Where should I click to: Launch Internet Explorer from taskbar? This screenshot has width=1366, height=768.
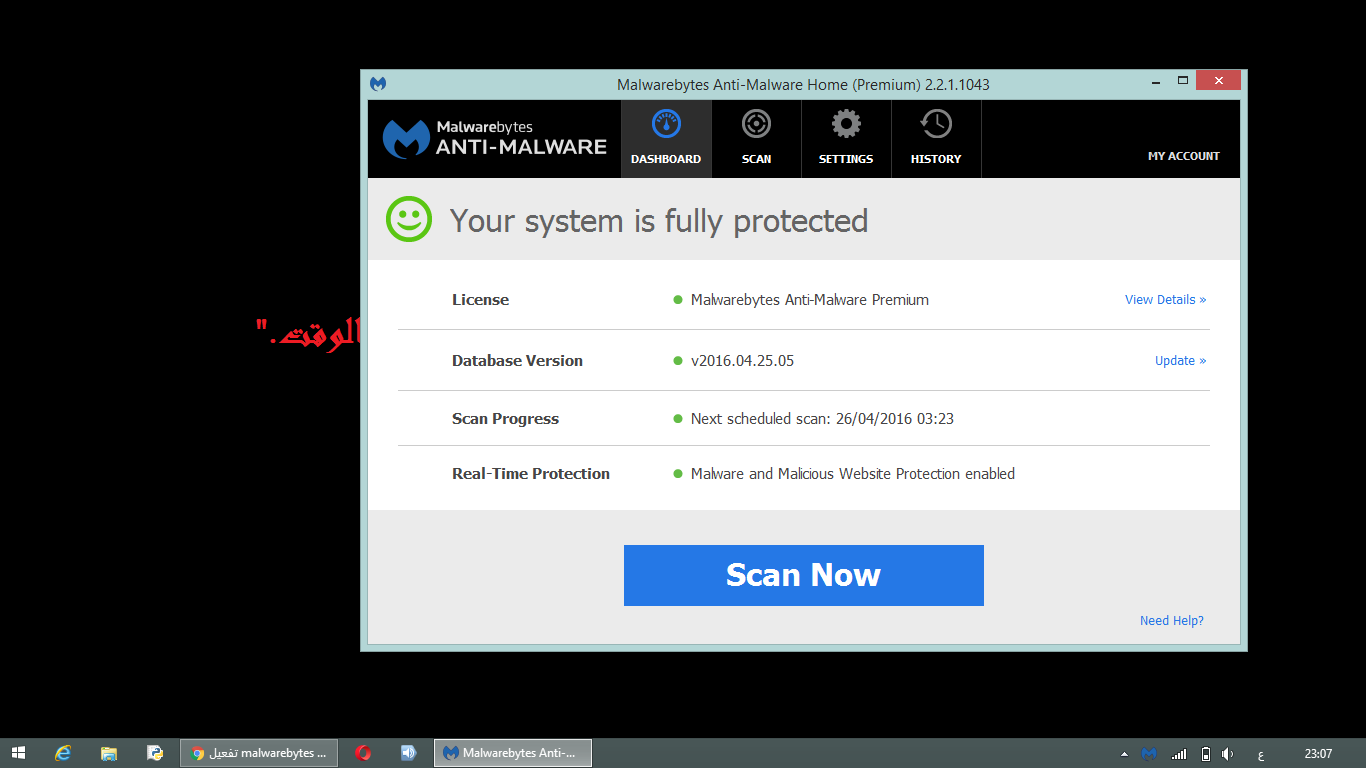point(63,753)
